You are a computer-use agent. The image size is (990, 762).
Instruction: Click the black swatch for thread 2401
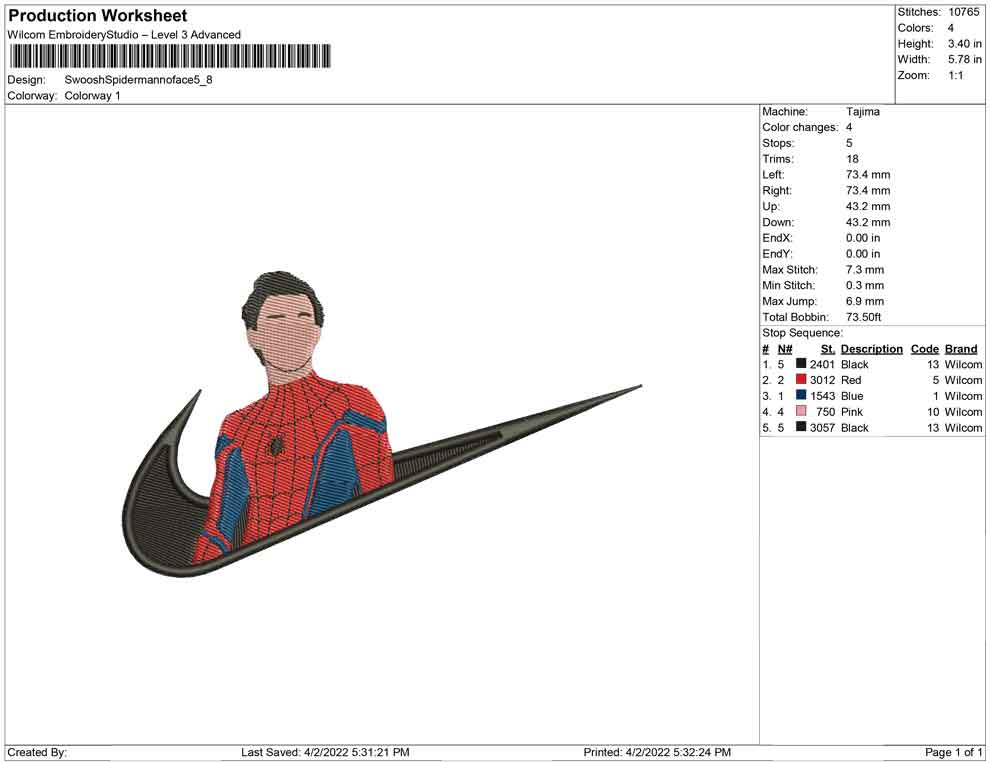(801, 364)
